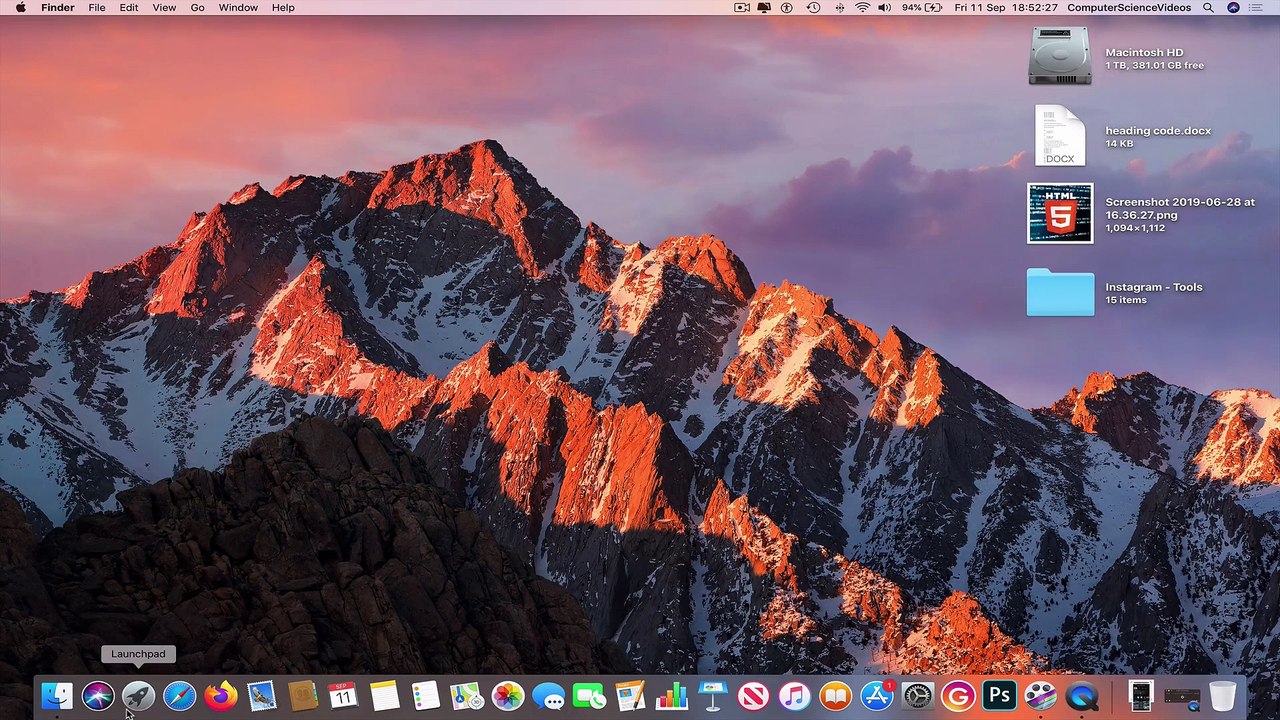
Task: Open the App Store dock icon
Action: [877, 696]
